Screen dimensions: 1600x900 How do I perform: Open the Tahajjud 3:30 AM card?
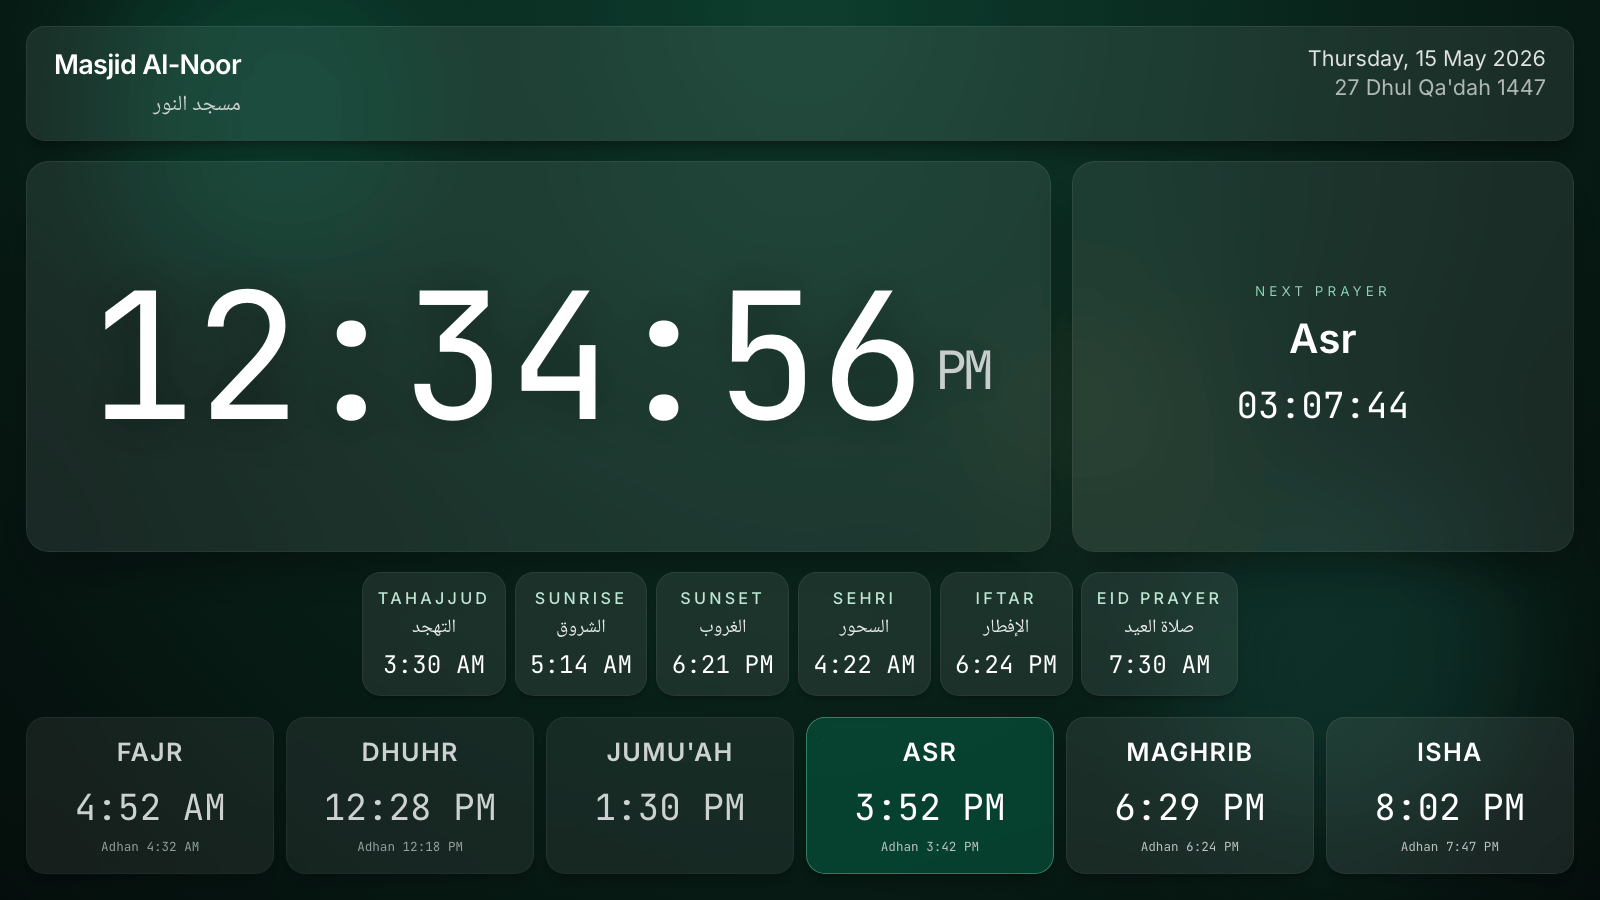(x=434, y=634)
